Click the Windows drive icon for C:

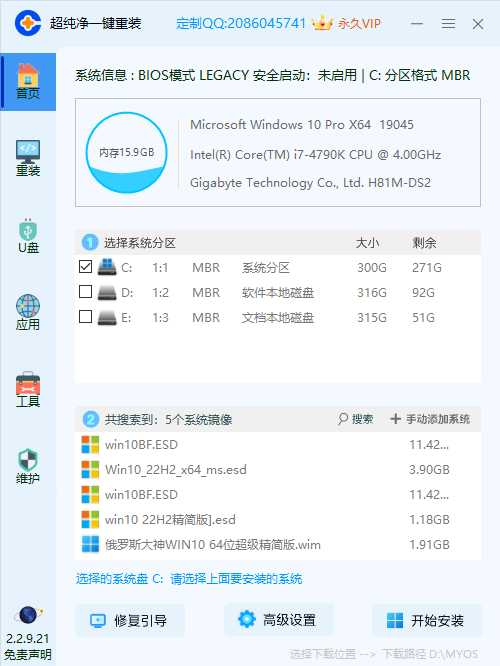click(107, 267)
